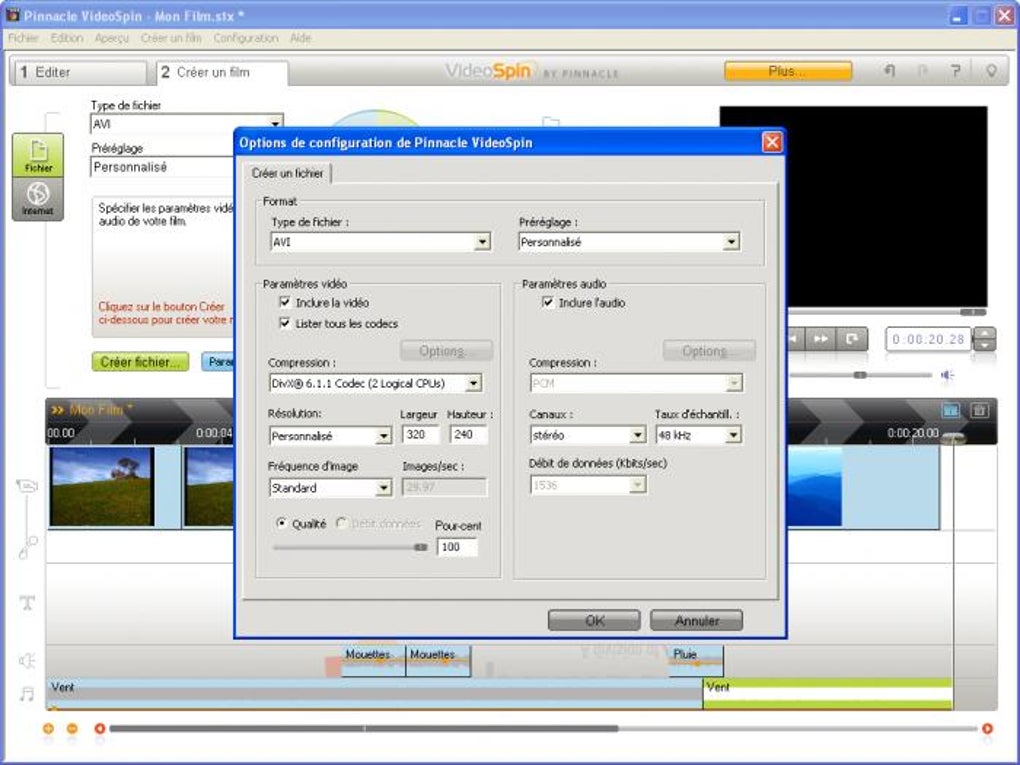Click the lightbulb tips icon
Viewport: 1020px width, 765px height.
[x=991, y=70]
